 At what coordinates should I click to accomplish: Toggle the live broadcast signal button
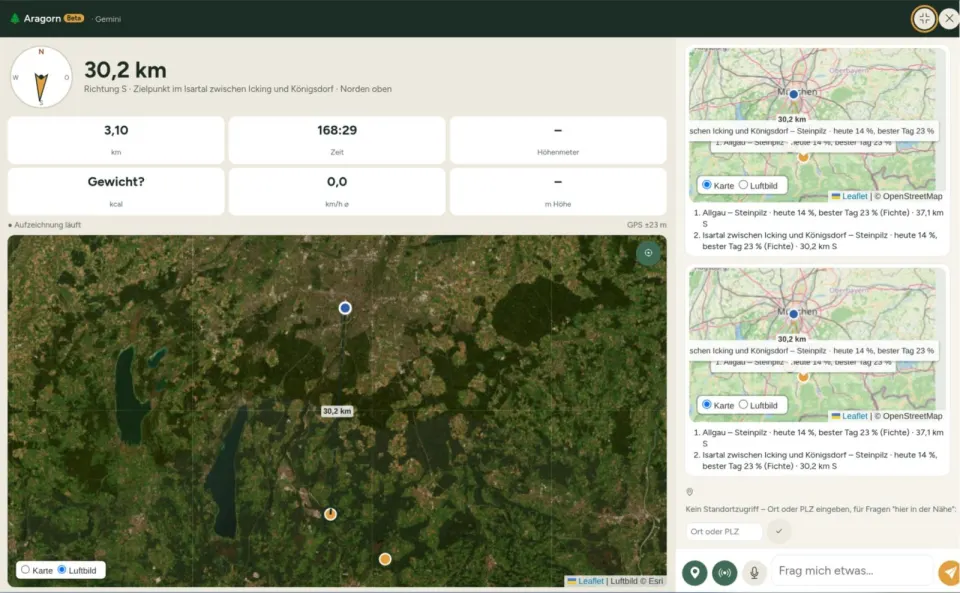pos(724,573)
